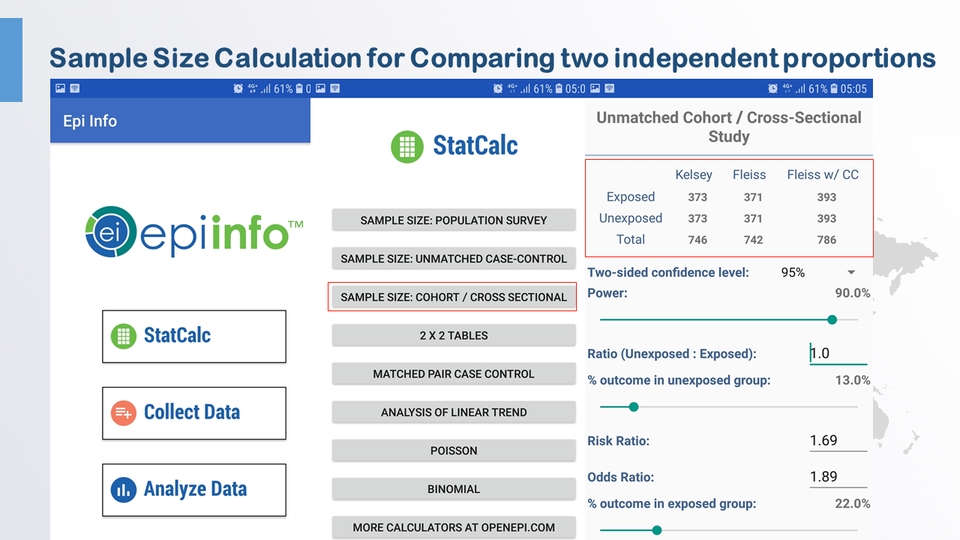This screenshot has width=960, height=540.
Task: Select Sample Size: Cohort / Cross Sectional
Action: pos(454,297)
